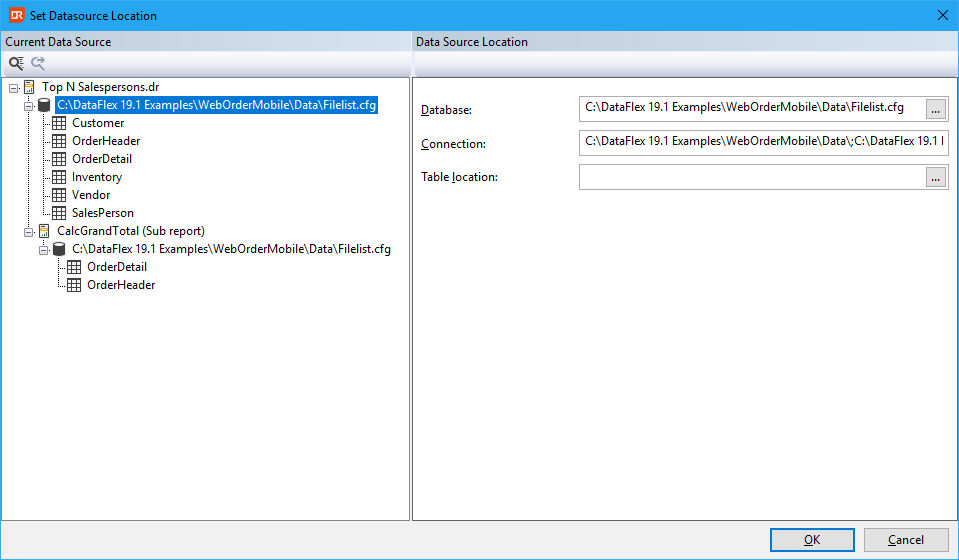Screen dimensions: 959x560
Task: Click the Data Source Location header
Action: click(472, 42)
